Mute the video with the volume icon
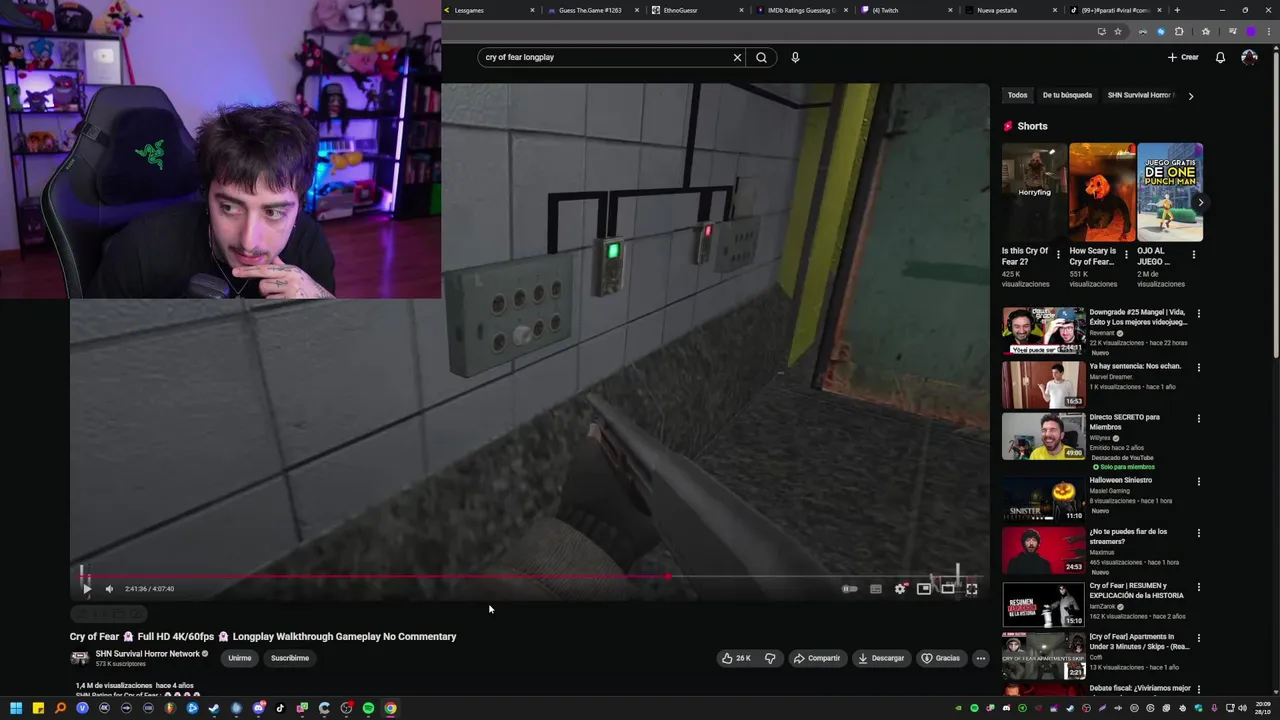 (x=109, y=589)
